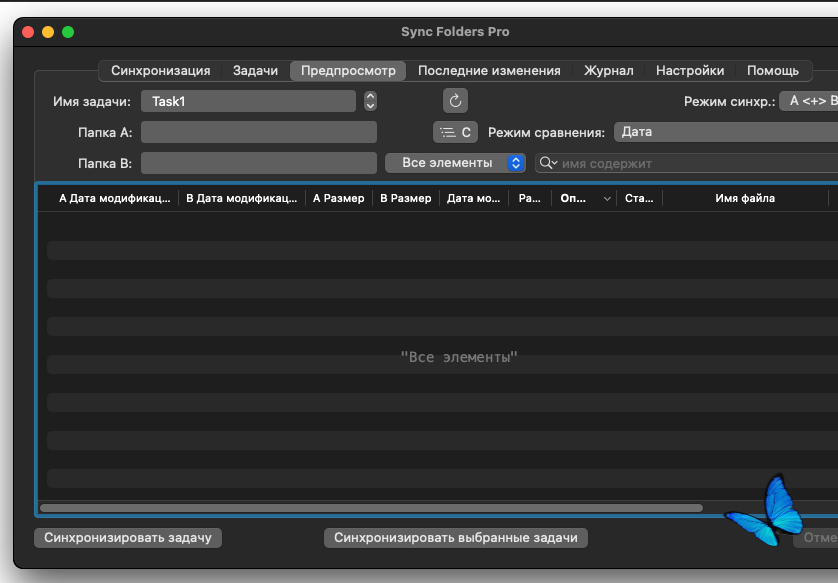Select the Предпросмотр tab

coord(348,71)
